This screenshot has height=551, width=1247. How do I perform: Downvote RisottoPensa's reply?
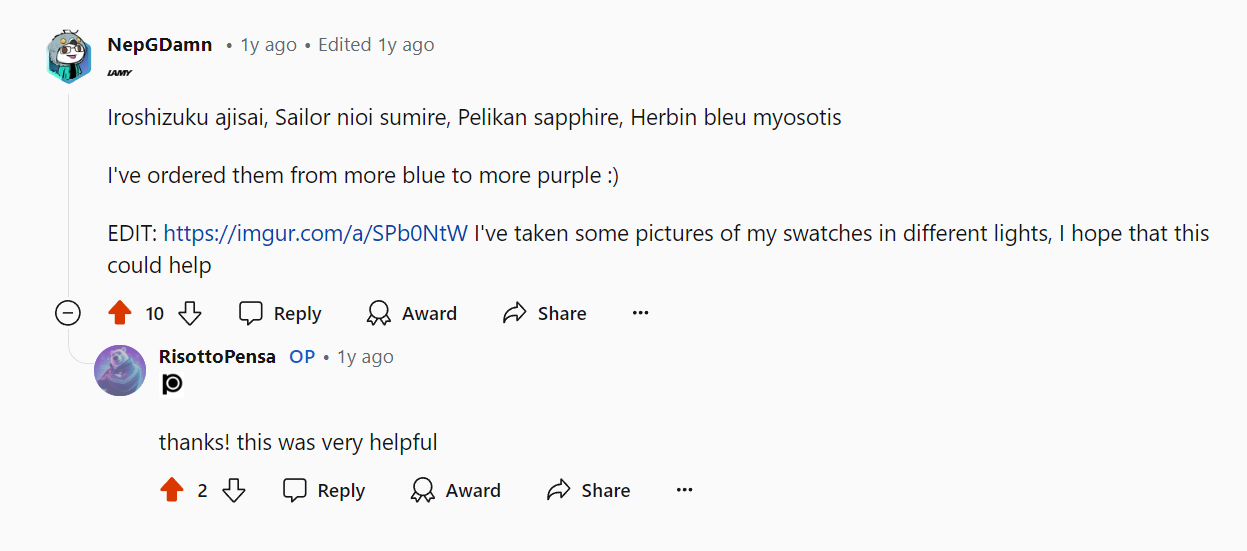point(234,491)
